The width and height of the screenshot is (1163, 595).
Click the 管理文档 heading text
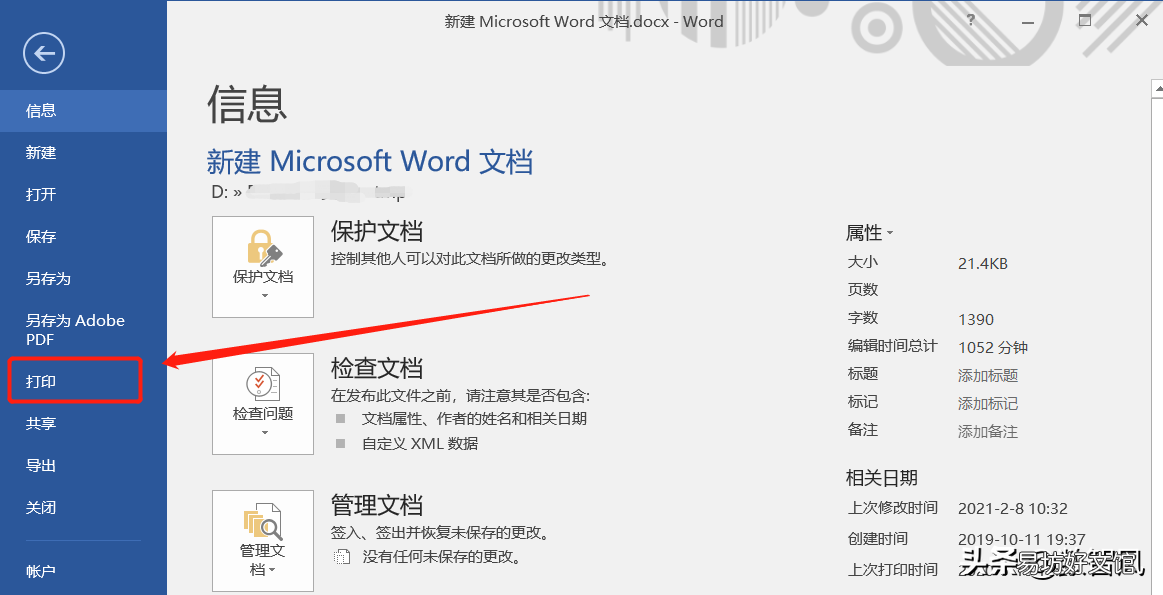pyautogui.click(x=377, y=504)
